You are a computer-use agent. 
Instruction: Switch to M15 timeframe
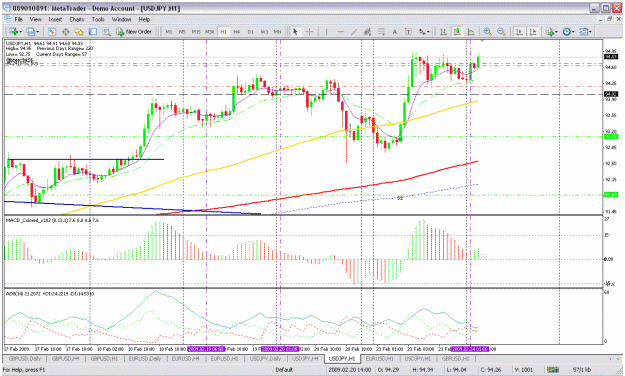click(x=196, y=31)
